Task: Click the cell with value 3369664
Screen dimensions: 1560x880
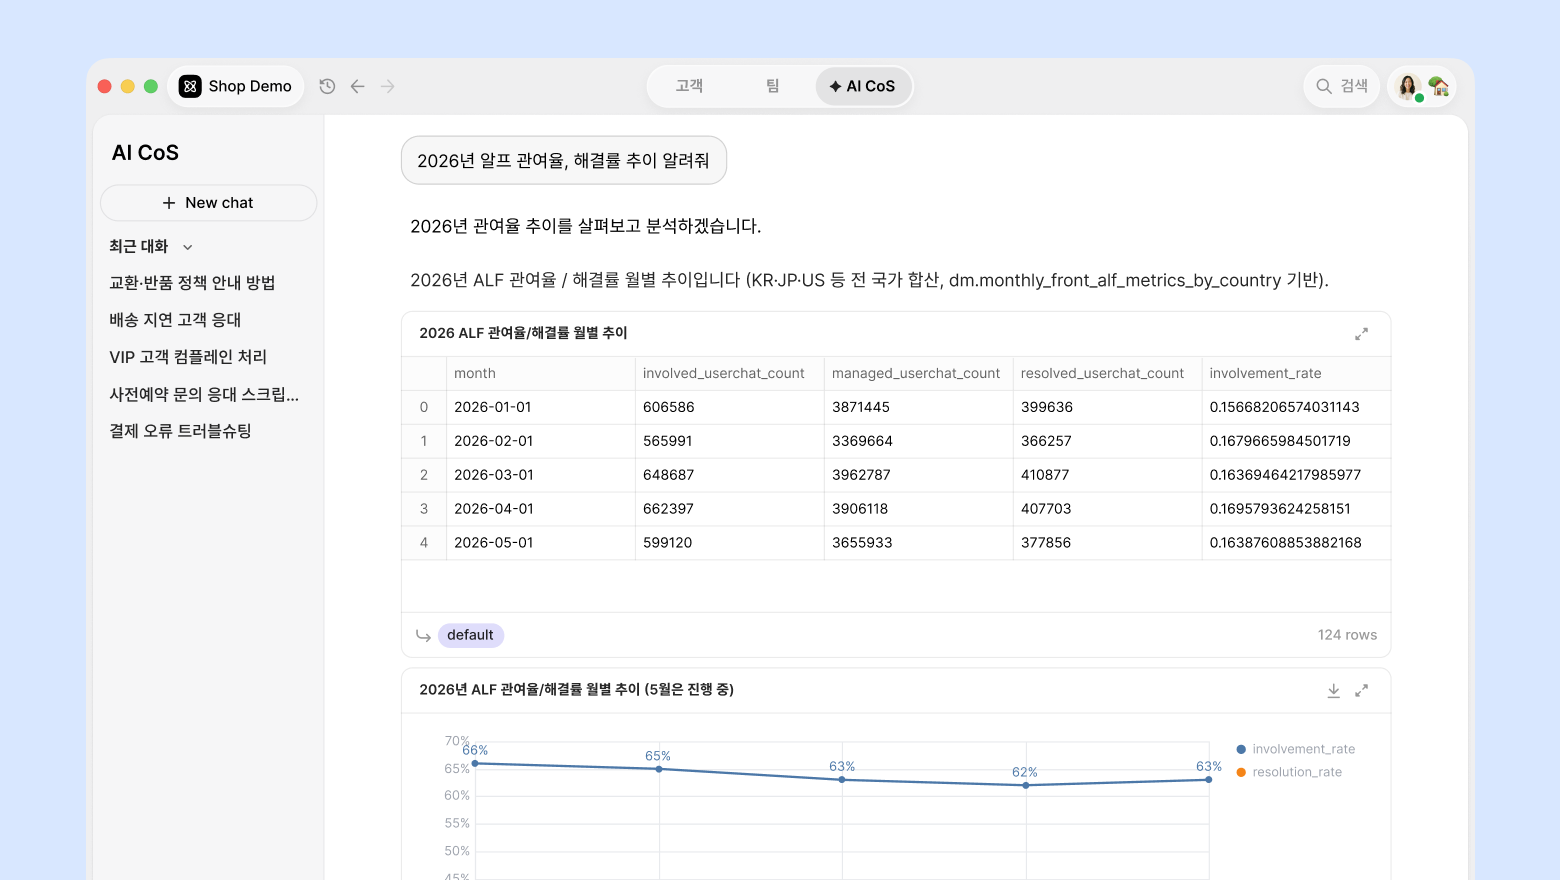Action: click(919, 441)
